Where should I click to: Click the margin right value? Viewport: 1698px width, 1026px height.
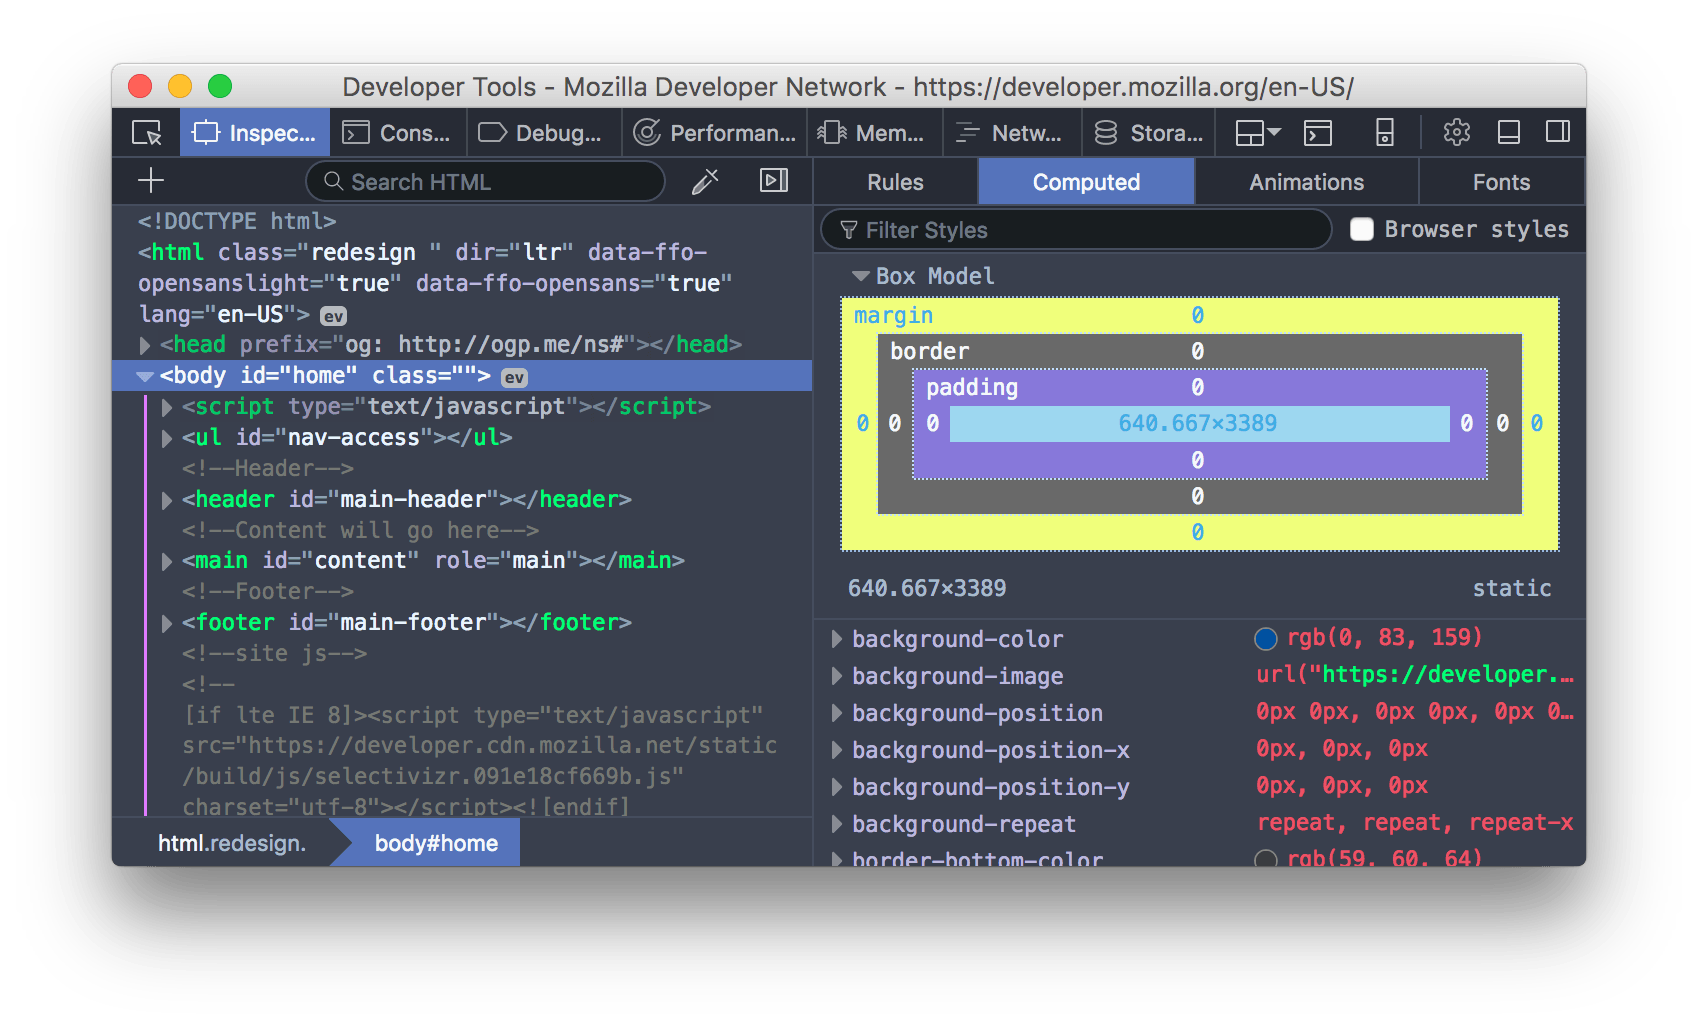1536,423
